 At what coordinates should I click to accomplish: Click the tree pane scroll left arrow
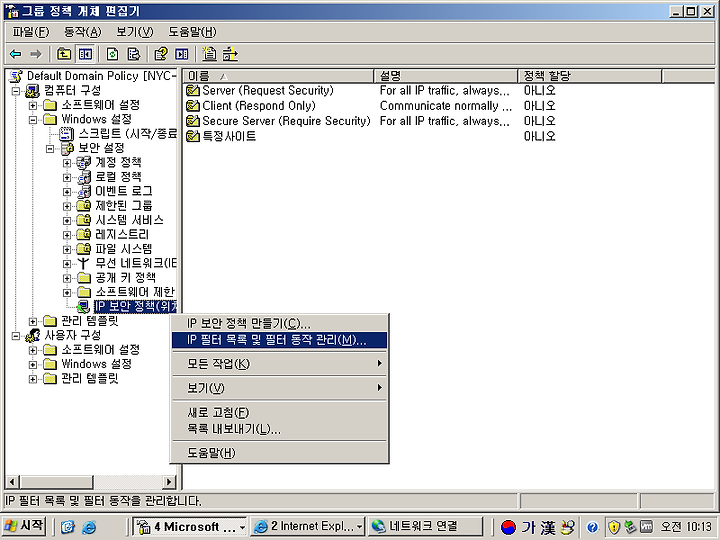(x=12, y=482)
